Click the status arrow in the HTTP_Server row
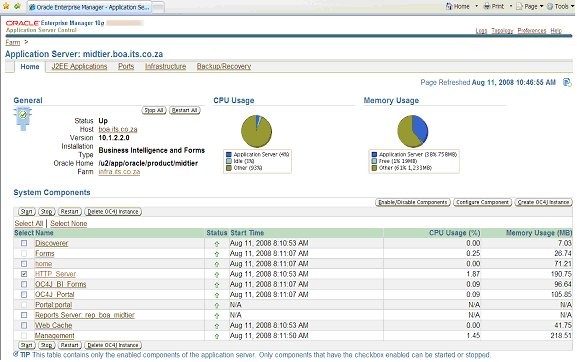The width and height of the screenshot is (577, 362). click(217, 274)
